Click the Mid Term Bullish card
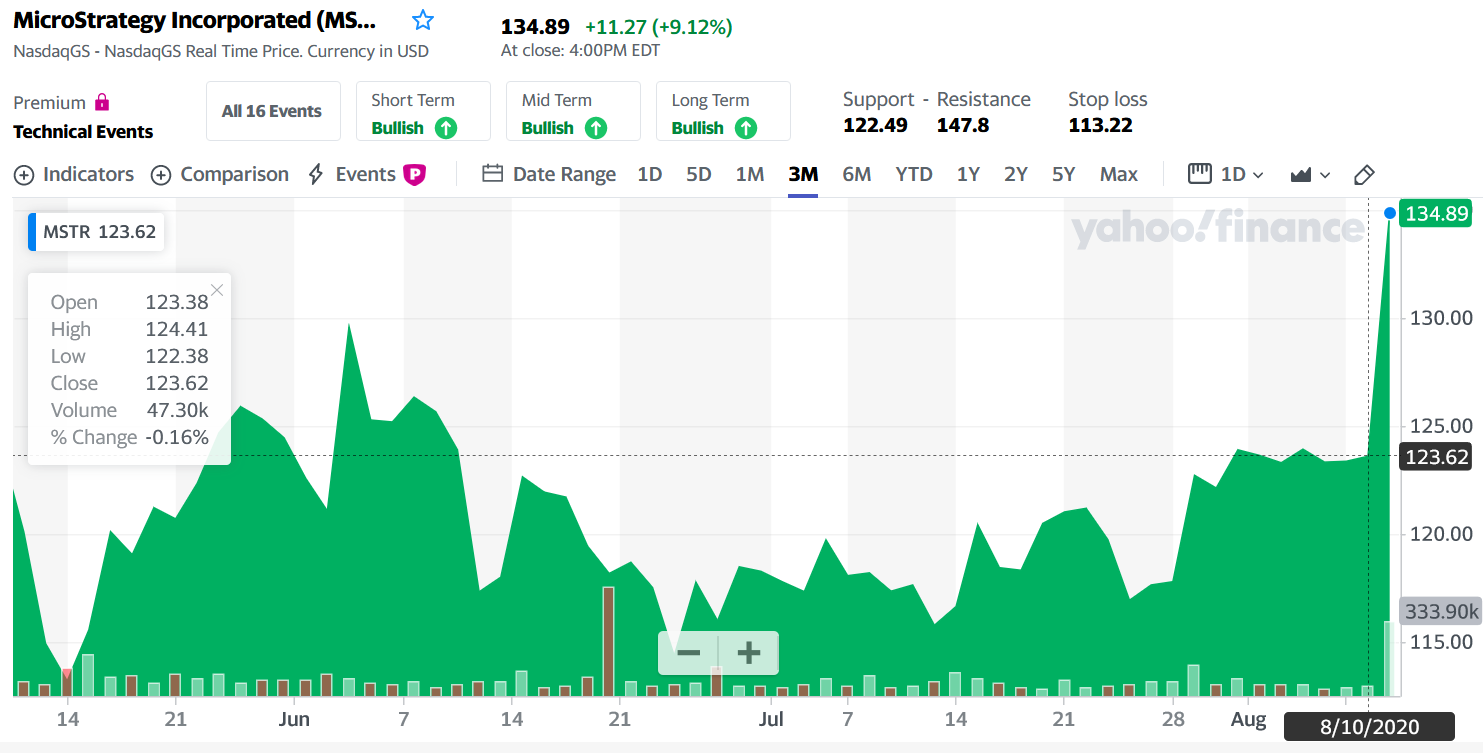This screenshot has width=1483, height=753. (573, 111)
